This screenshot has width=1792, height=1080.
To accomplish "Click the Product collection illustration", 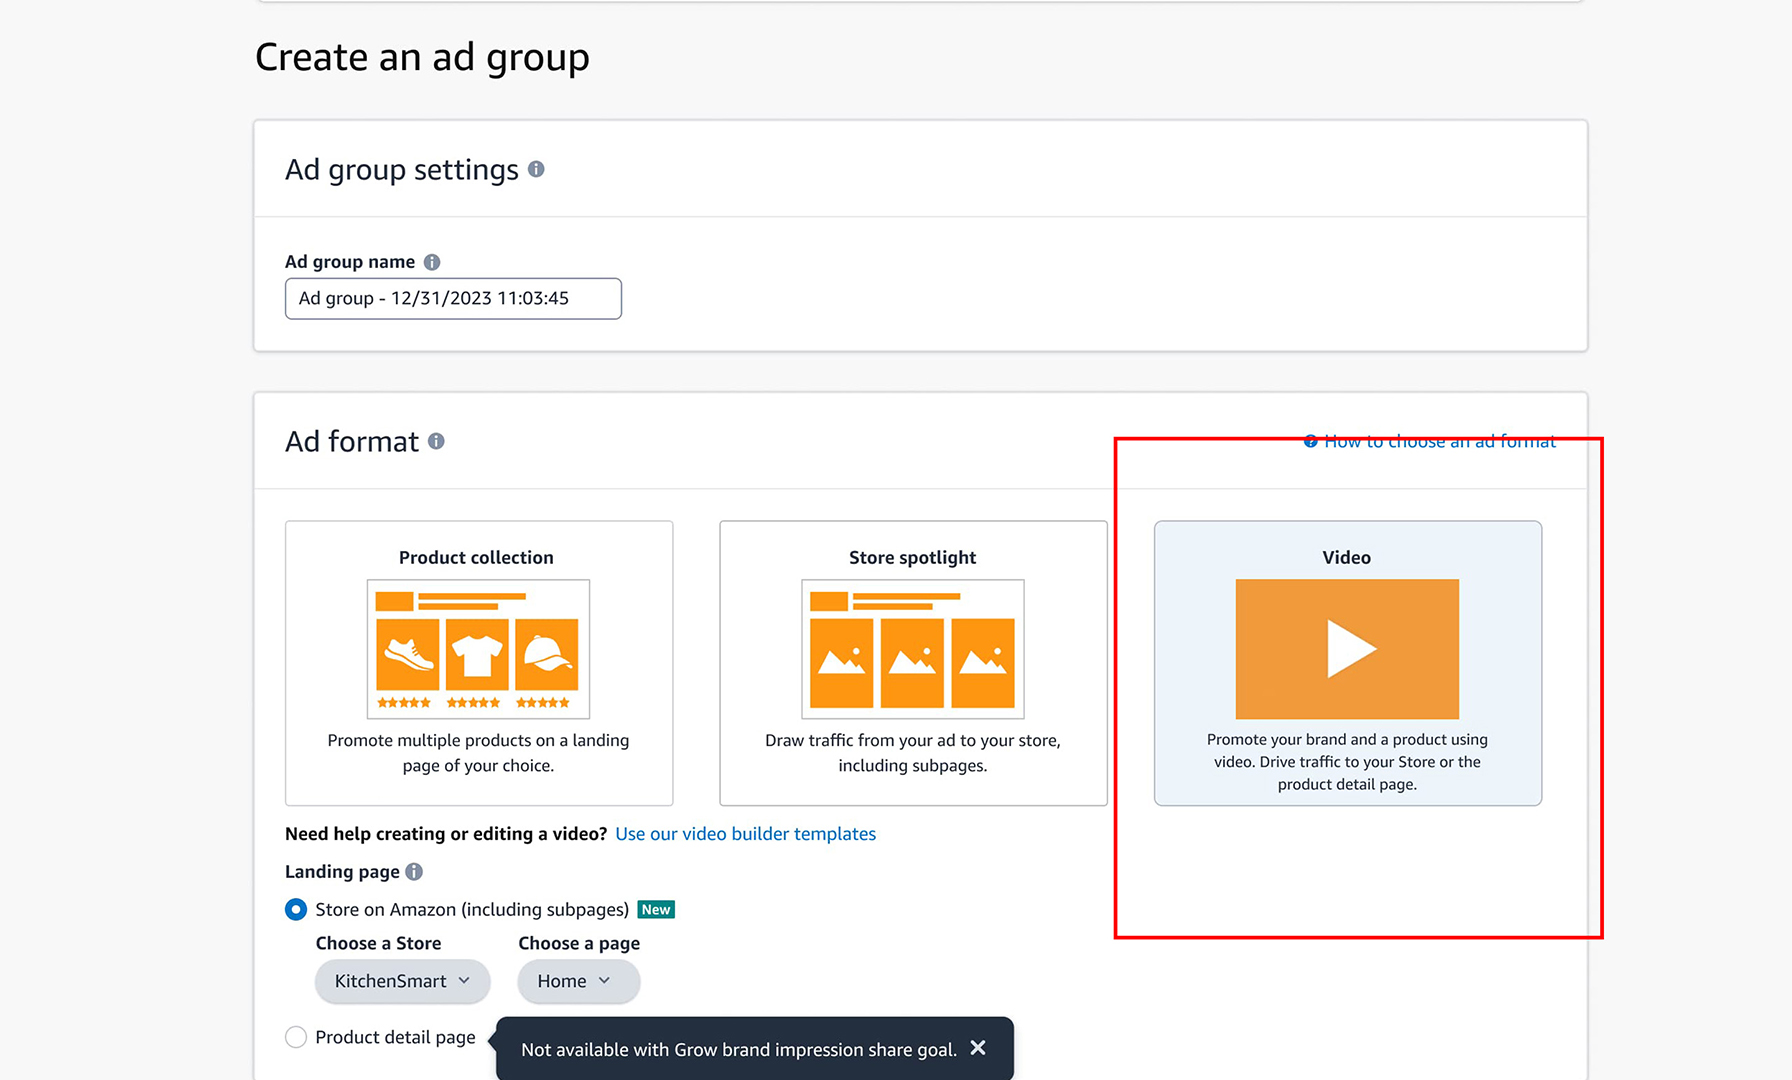I will tap(478, 649).
